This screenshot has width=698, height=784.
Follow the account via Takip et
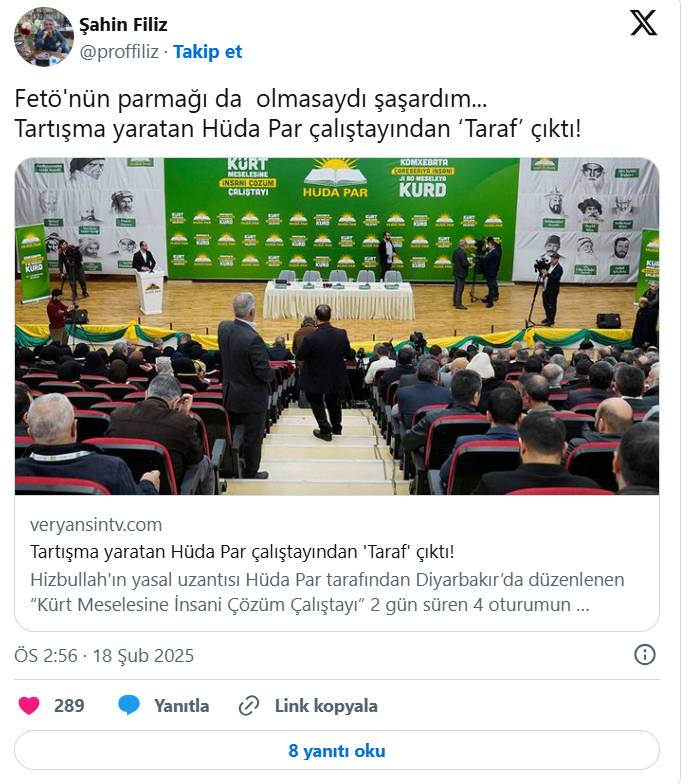point(208,52)
